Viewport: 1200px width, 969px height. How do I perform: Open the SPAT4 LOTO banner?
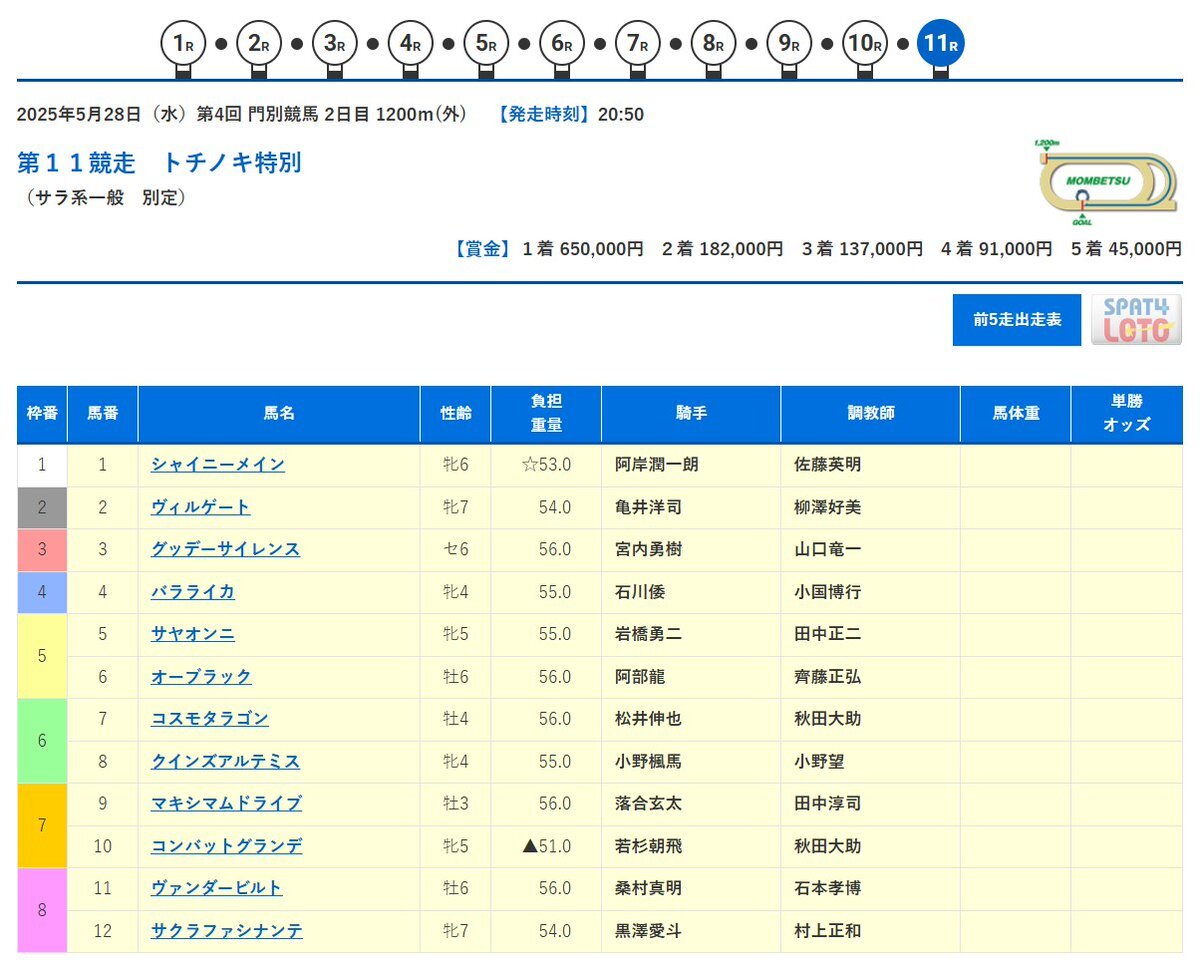(x=1136, y=320)
